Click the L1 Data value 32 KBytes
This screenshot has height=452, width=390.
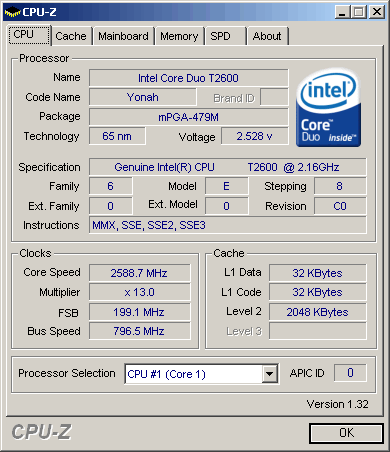point(317,273)
